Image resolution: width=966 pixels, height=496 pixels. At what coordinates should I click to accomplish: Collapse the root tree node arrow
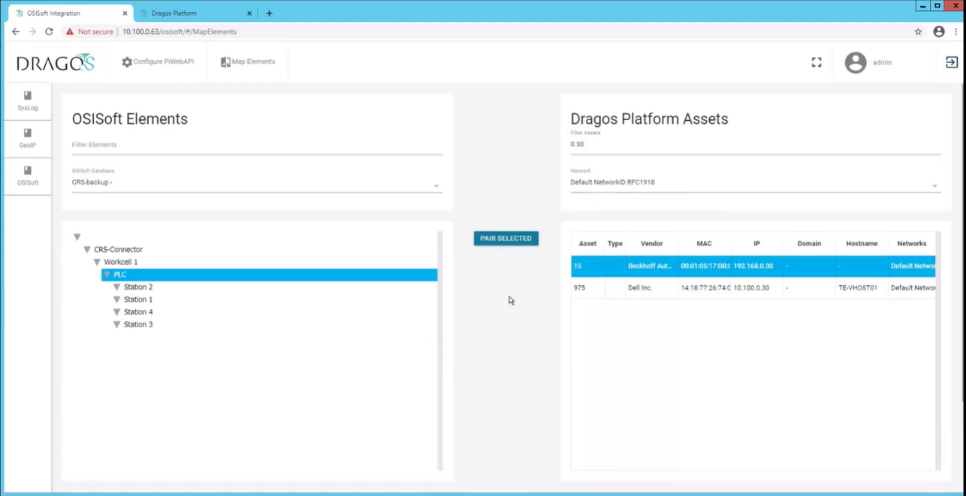point(77,237)
